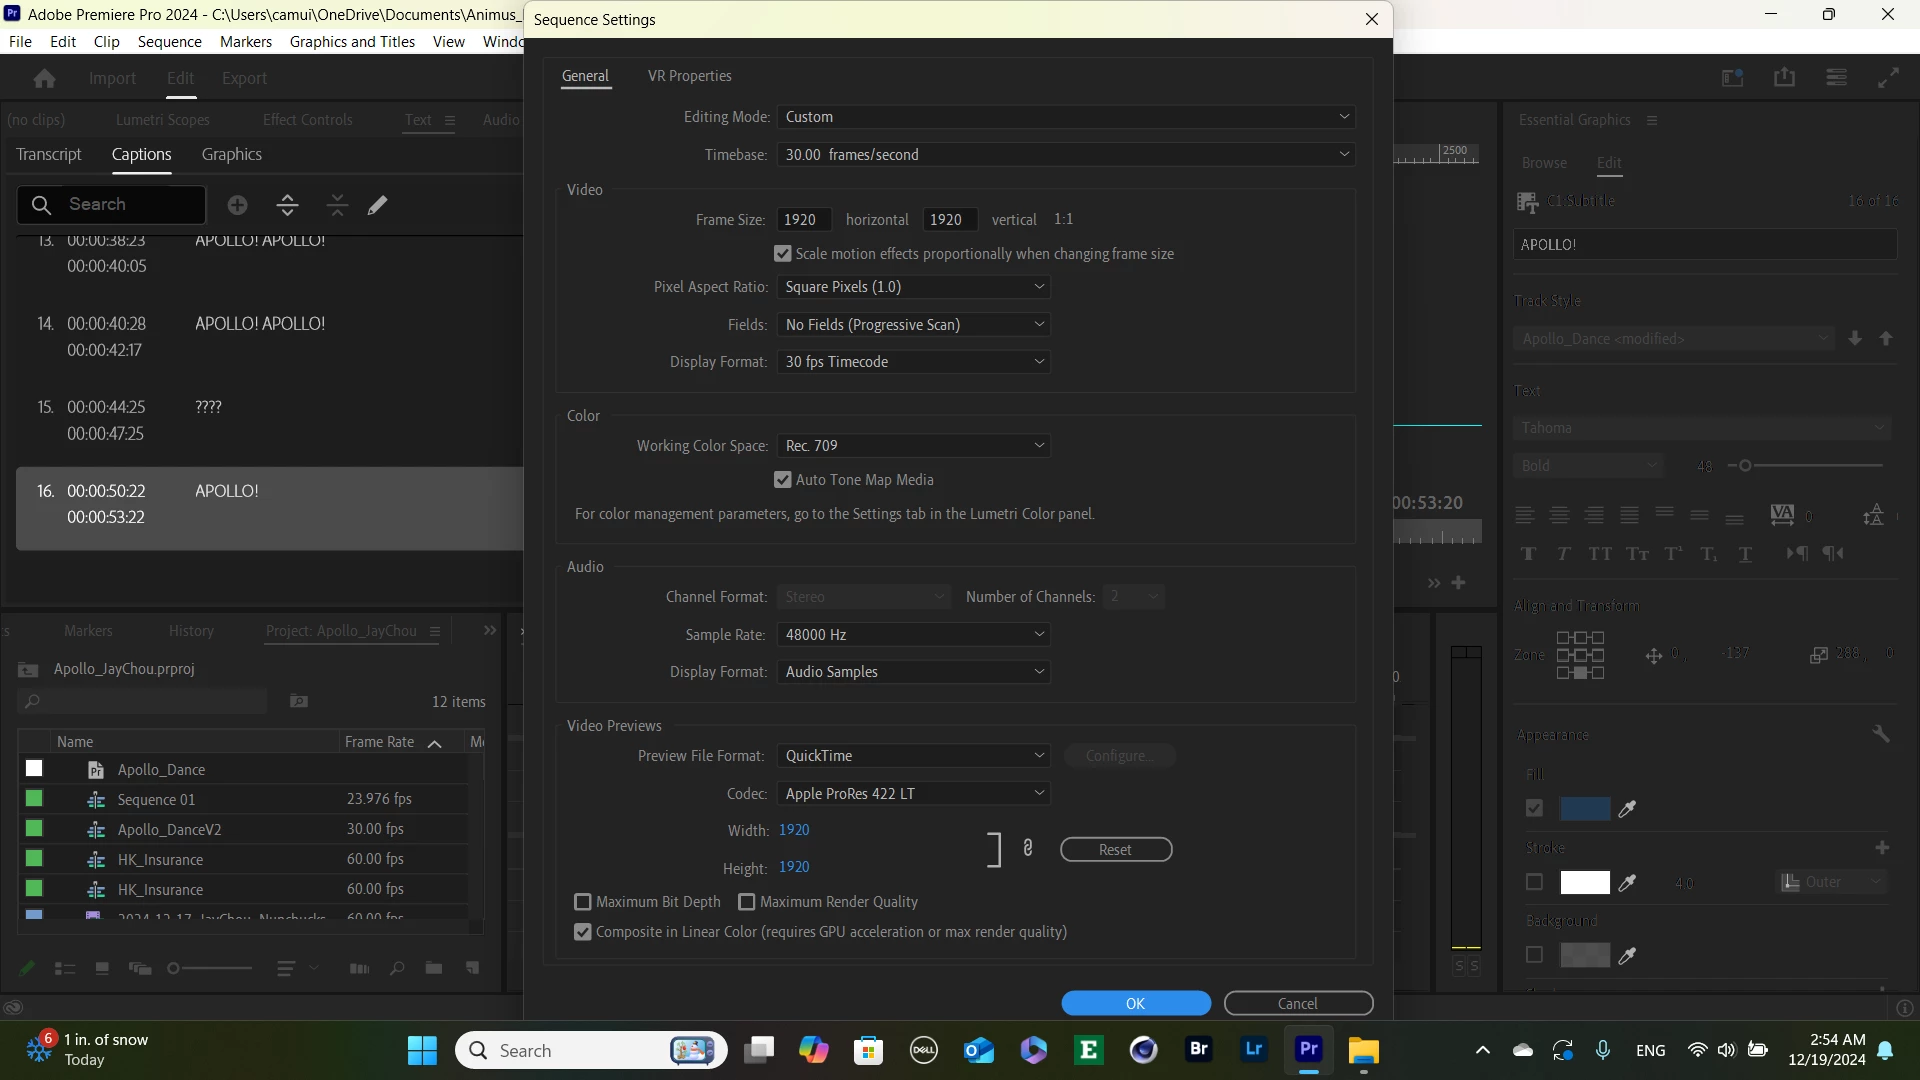Viewport: 1920px width, 1080px height.
Task: Click the chain link icon beside Width/Height
Action: pyautogui.click(x=1027, y=848)
